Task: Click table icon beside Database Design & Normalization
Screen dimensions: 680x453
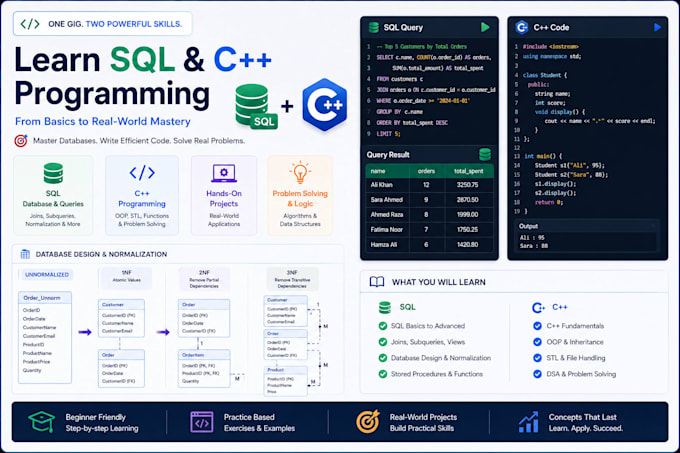Action: (25, 254)
